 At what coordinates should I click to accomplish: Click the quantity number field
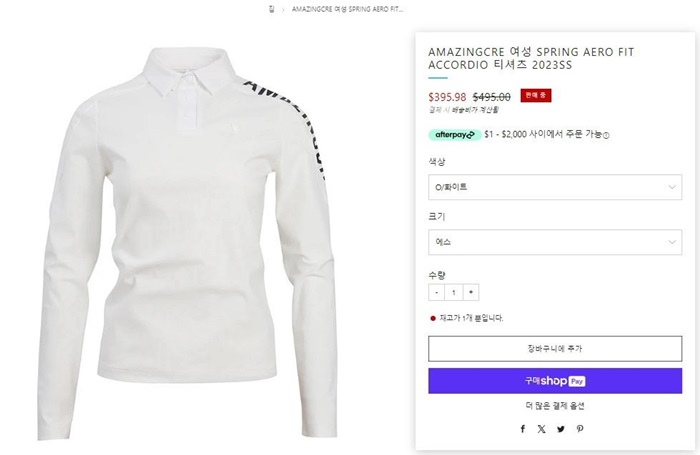pos(453,293)
